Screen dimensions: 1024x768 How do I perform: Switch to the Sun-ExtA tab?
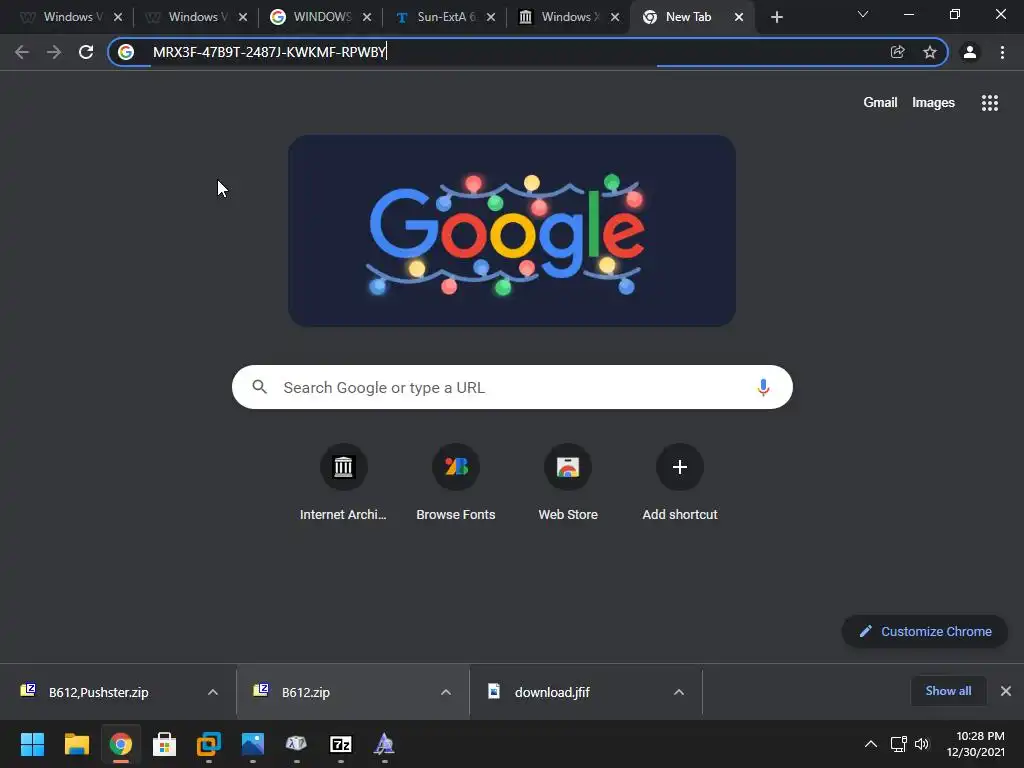[x=444, y=17]
